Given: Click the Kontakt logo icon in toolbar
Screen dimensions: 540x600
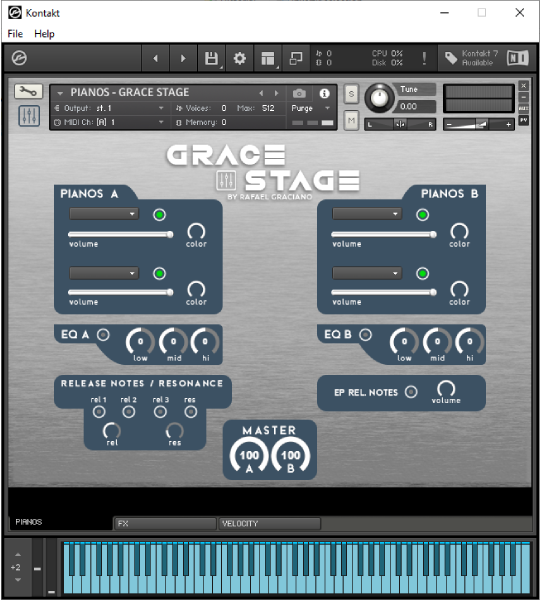Looking at the screenshot, I should pyautogui.click(x=19, y=58).
